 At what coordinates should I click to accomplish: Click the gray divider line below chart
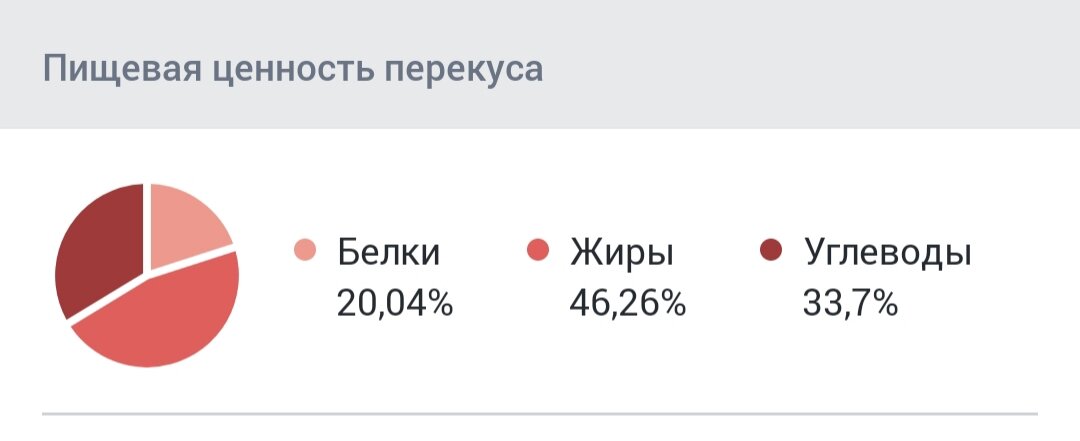pos(540,414)
